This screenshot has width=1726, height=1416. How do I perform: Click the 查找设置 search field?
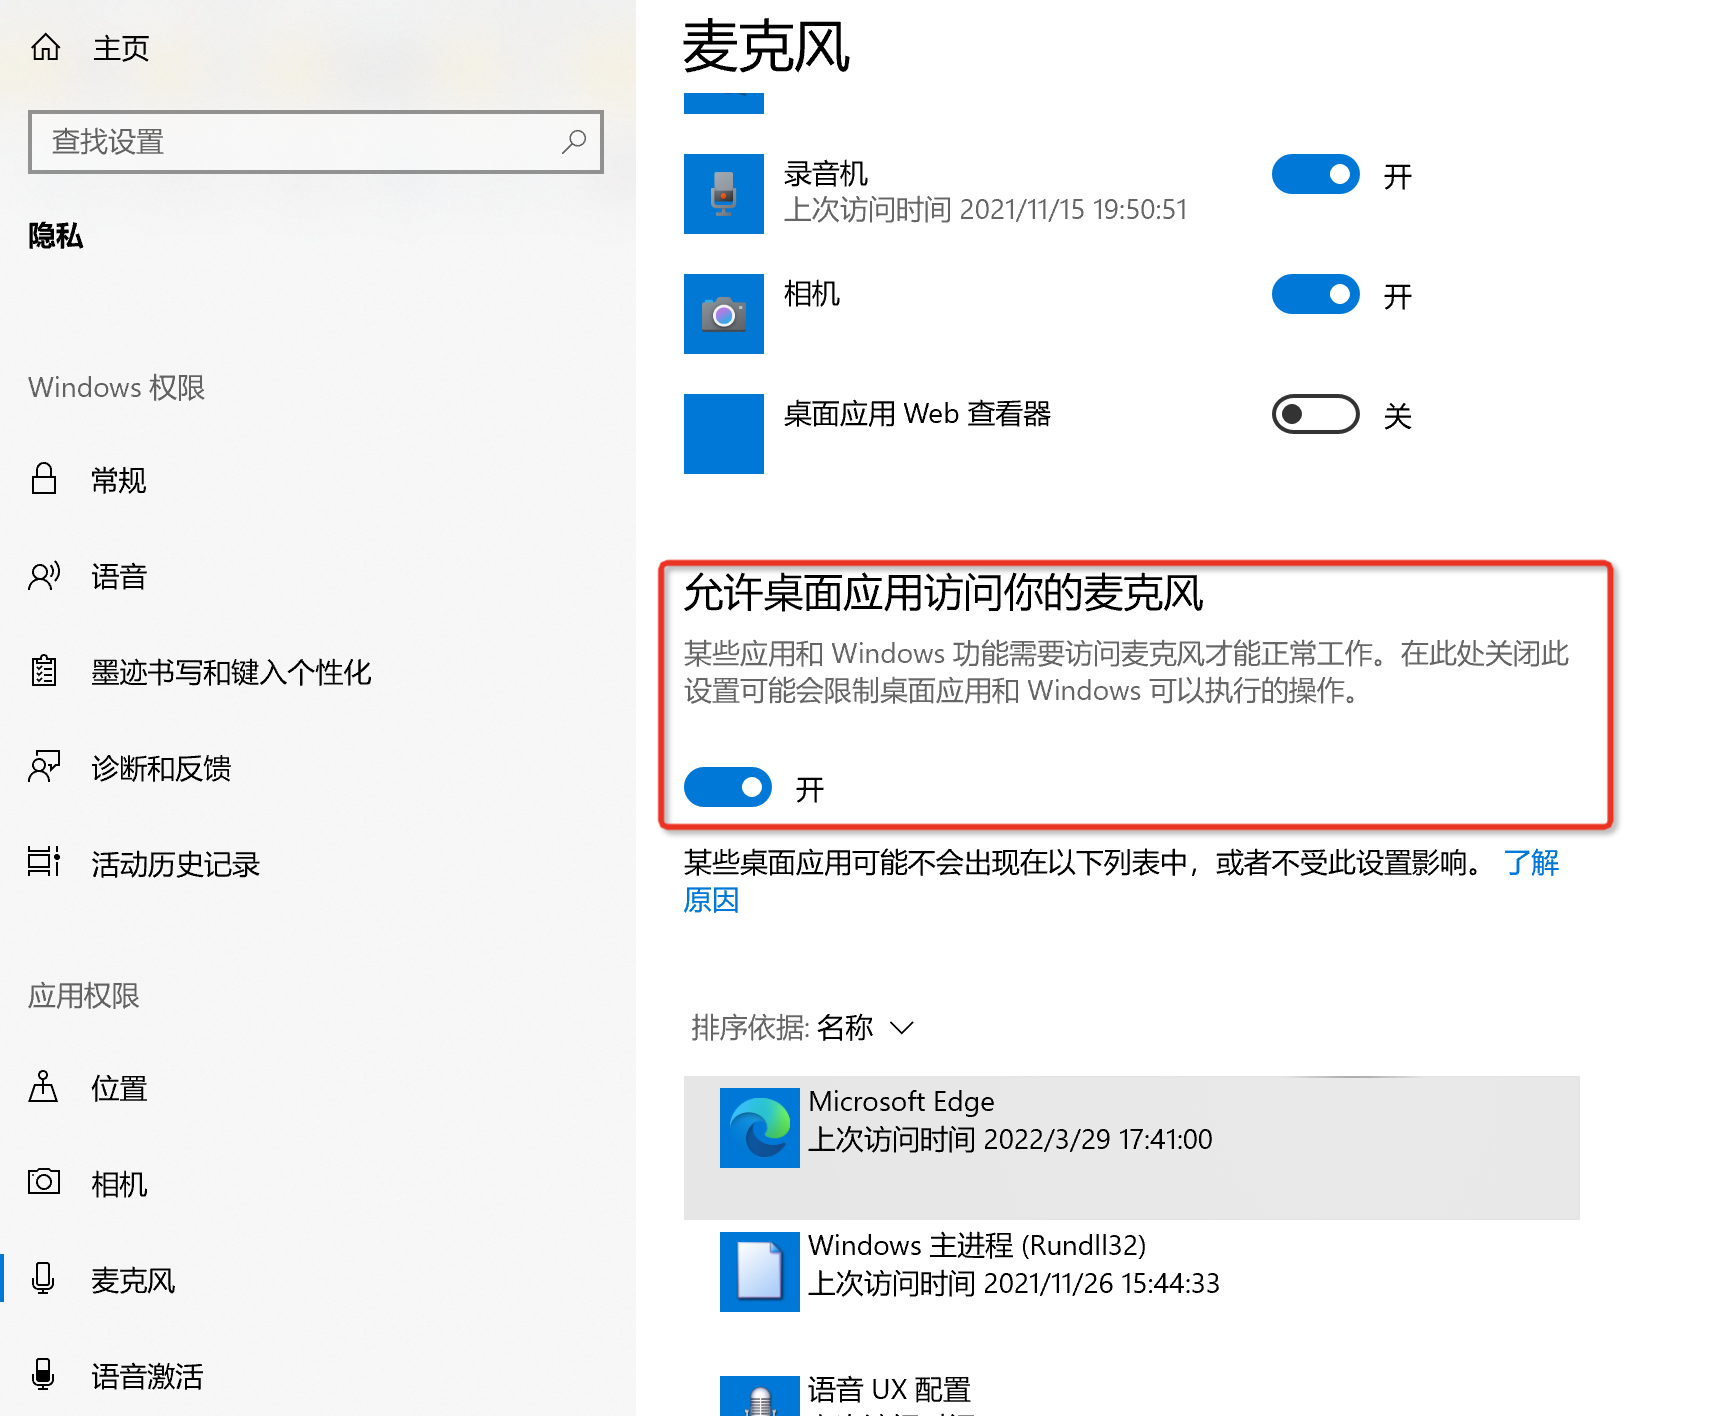[x=316, y=142]
